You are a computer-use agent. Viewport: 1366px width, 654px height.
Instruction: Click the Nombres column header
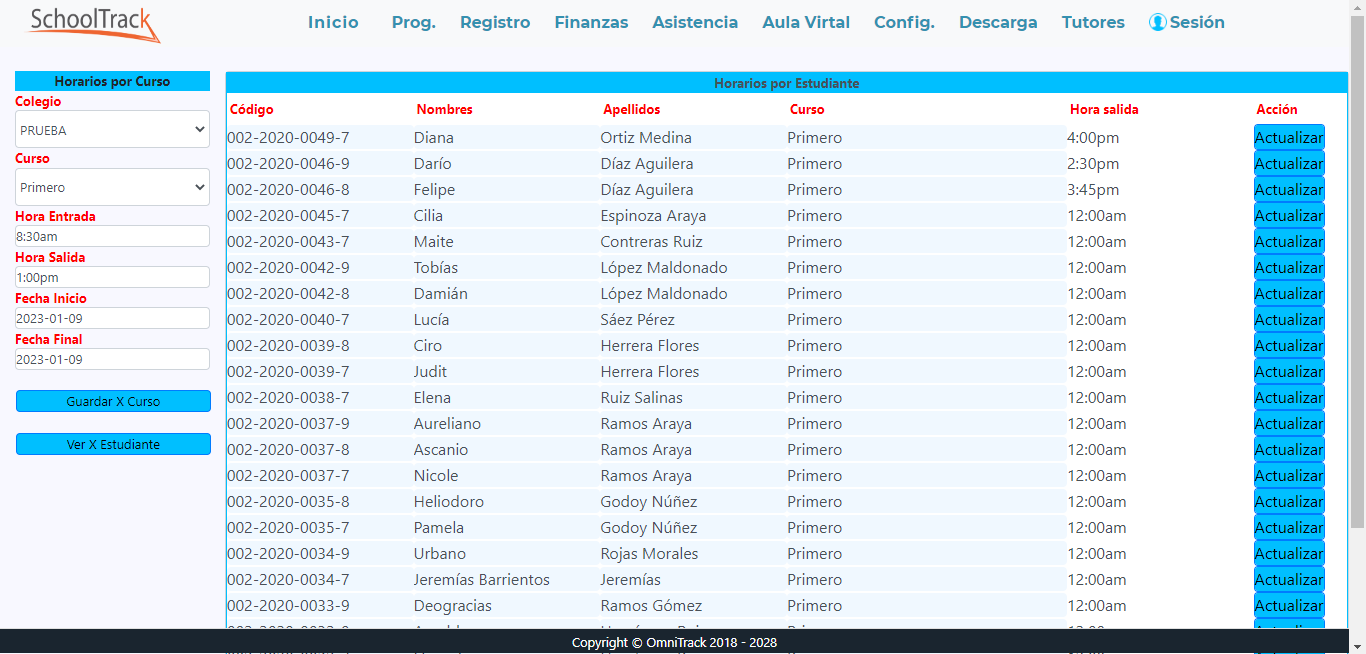click(445, 110)
